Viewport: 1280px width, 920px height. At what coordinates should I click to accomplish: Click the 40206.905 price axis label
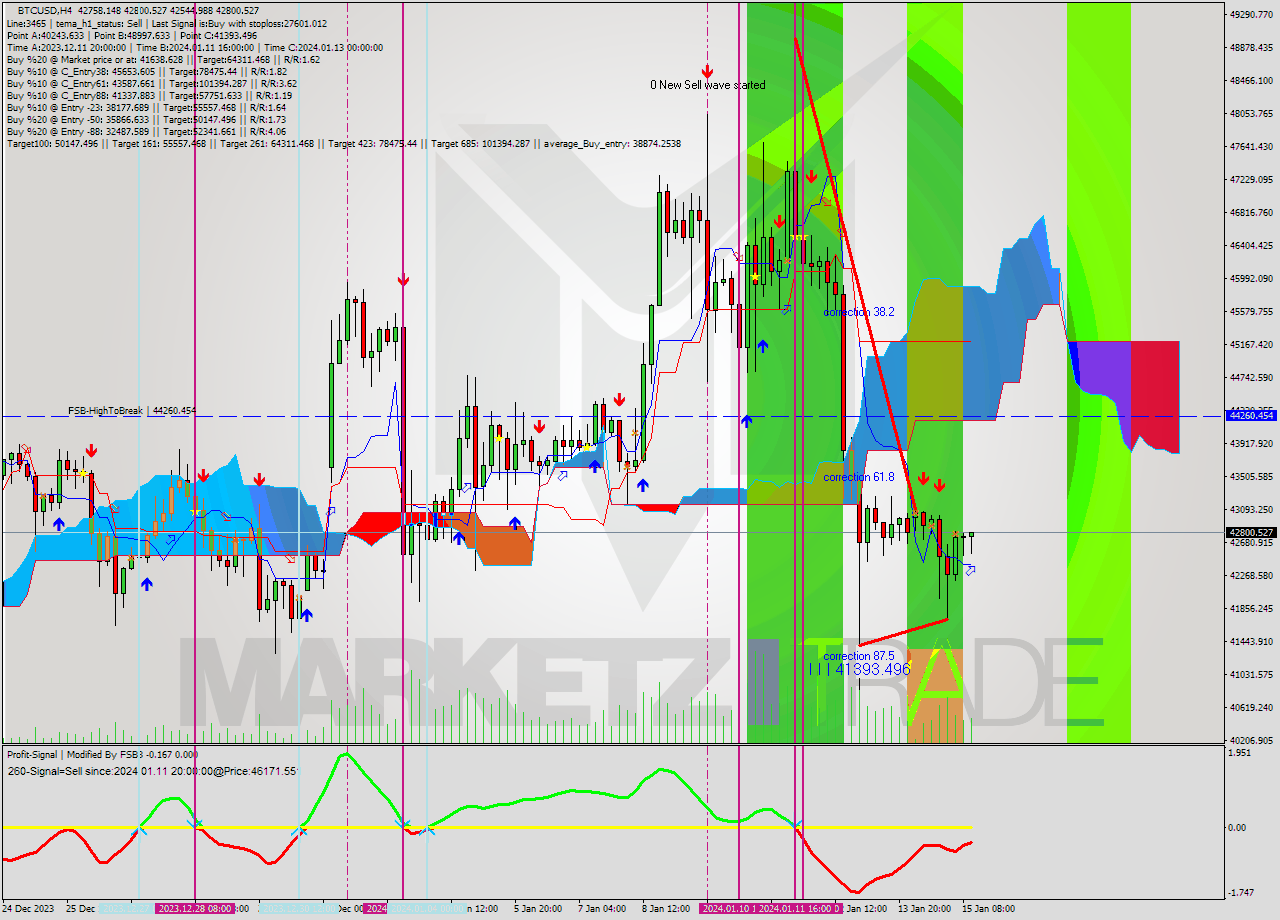[x=1251, y=740]
